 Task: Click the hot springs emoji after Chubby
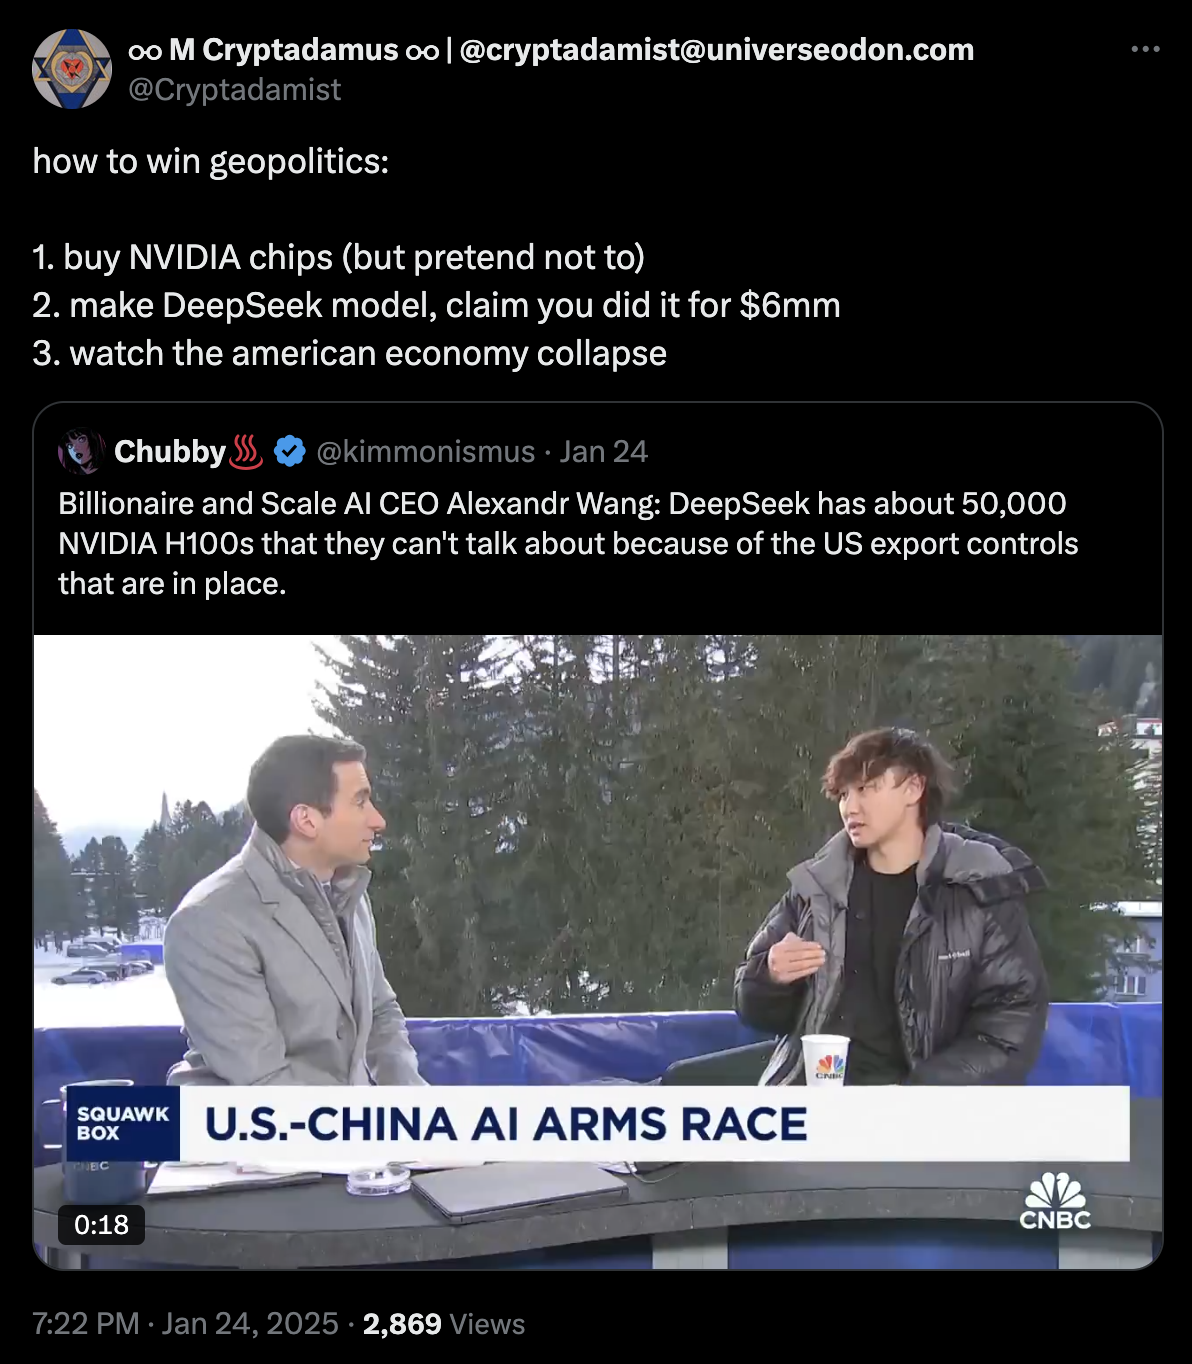(x=247, y=452)
